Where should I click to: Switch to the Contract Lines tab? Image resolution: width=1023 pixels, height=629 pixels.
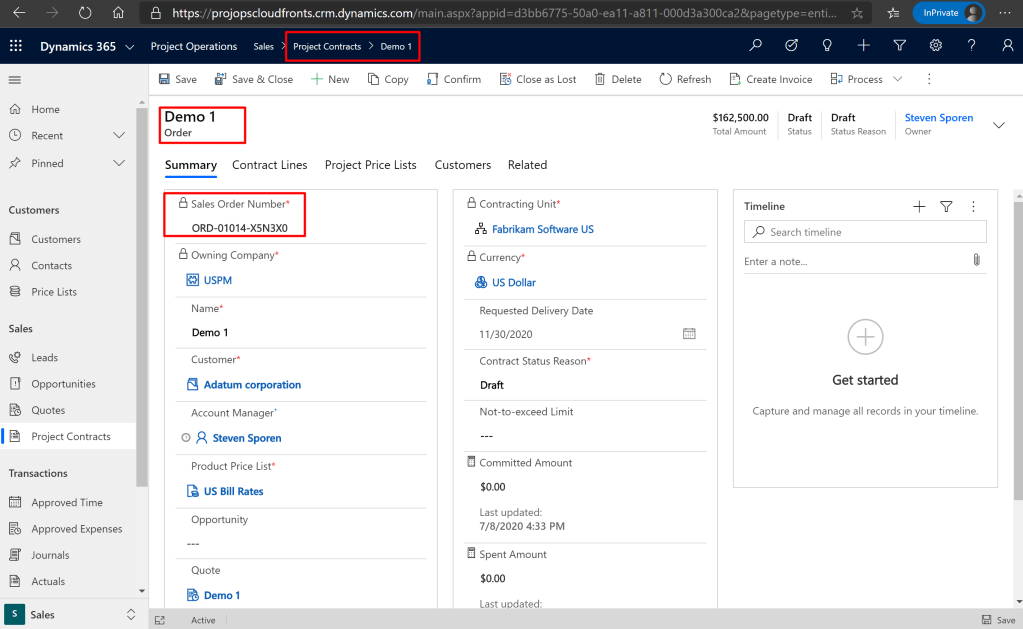click(x=270, y=165)
